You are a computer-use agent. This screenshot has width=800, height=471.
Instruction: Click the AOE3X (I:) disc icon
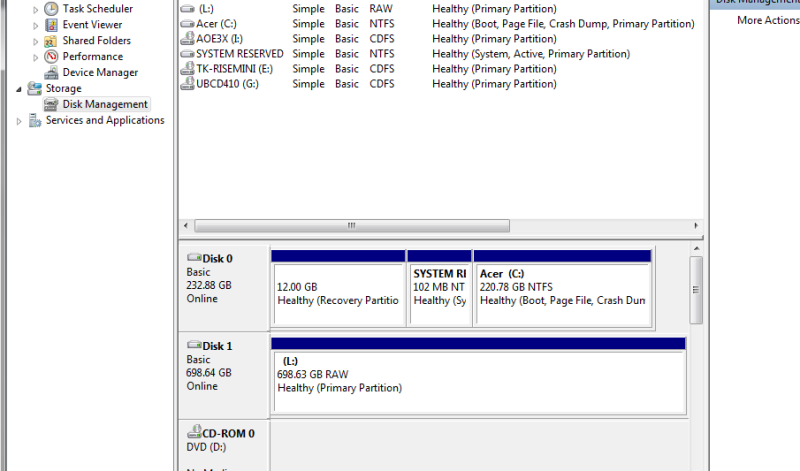pos(188,38)
